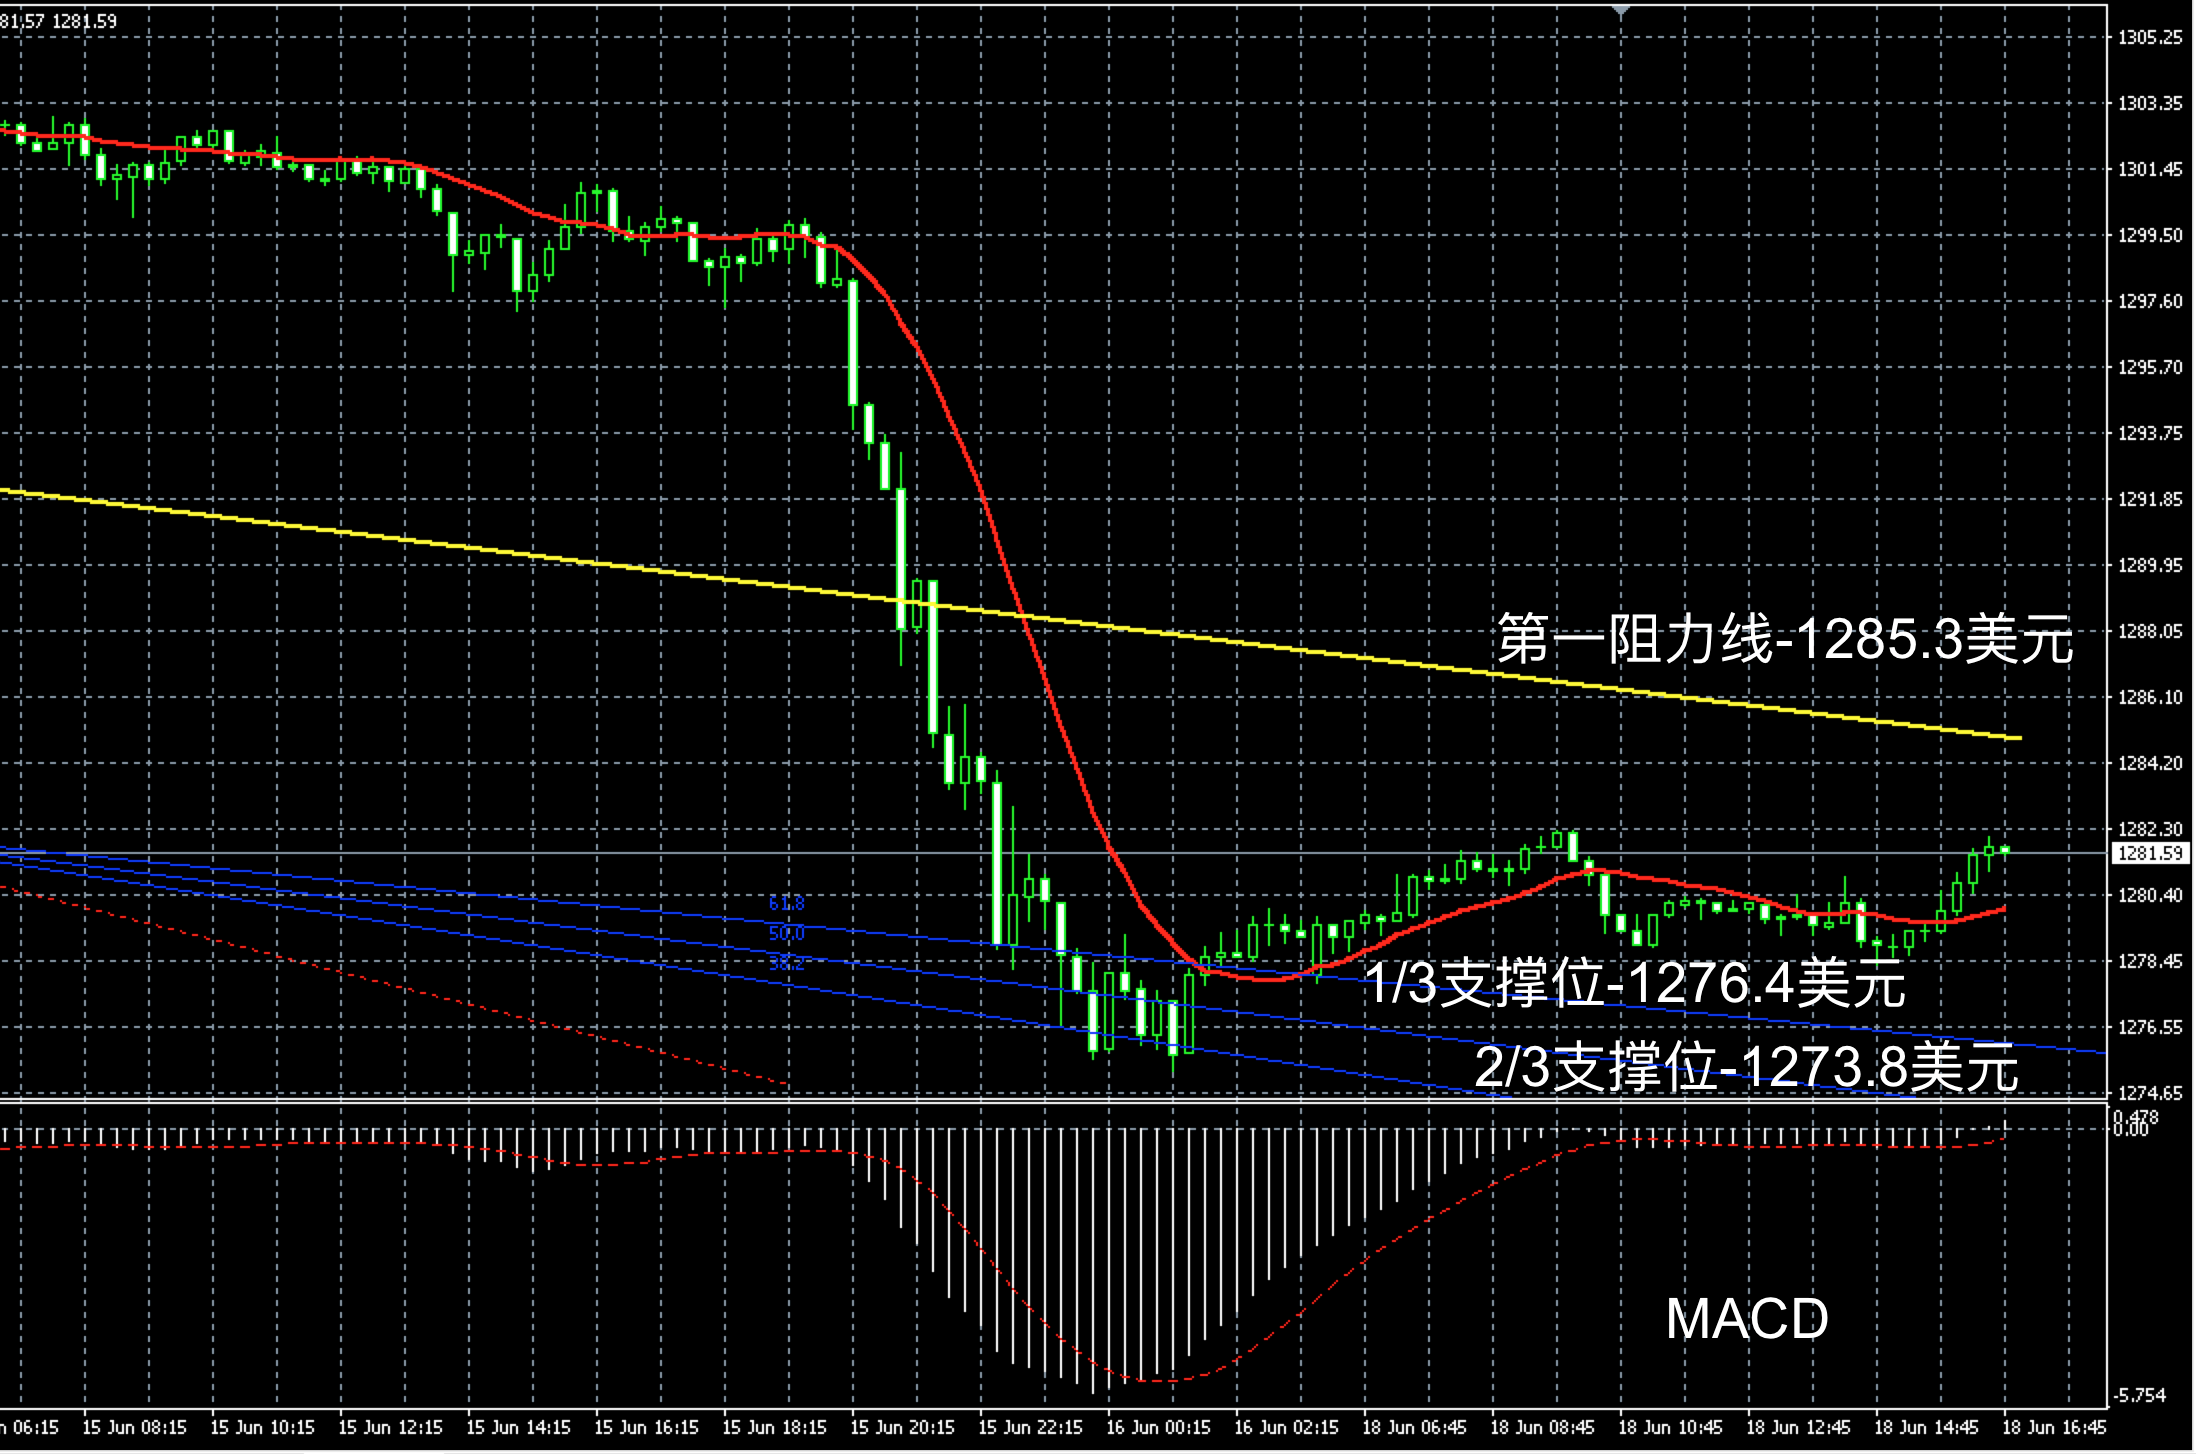Click the 38.2 Fibonacci level label
This screenshot has width=2196, height=1454.
tap(786, 964)
